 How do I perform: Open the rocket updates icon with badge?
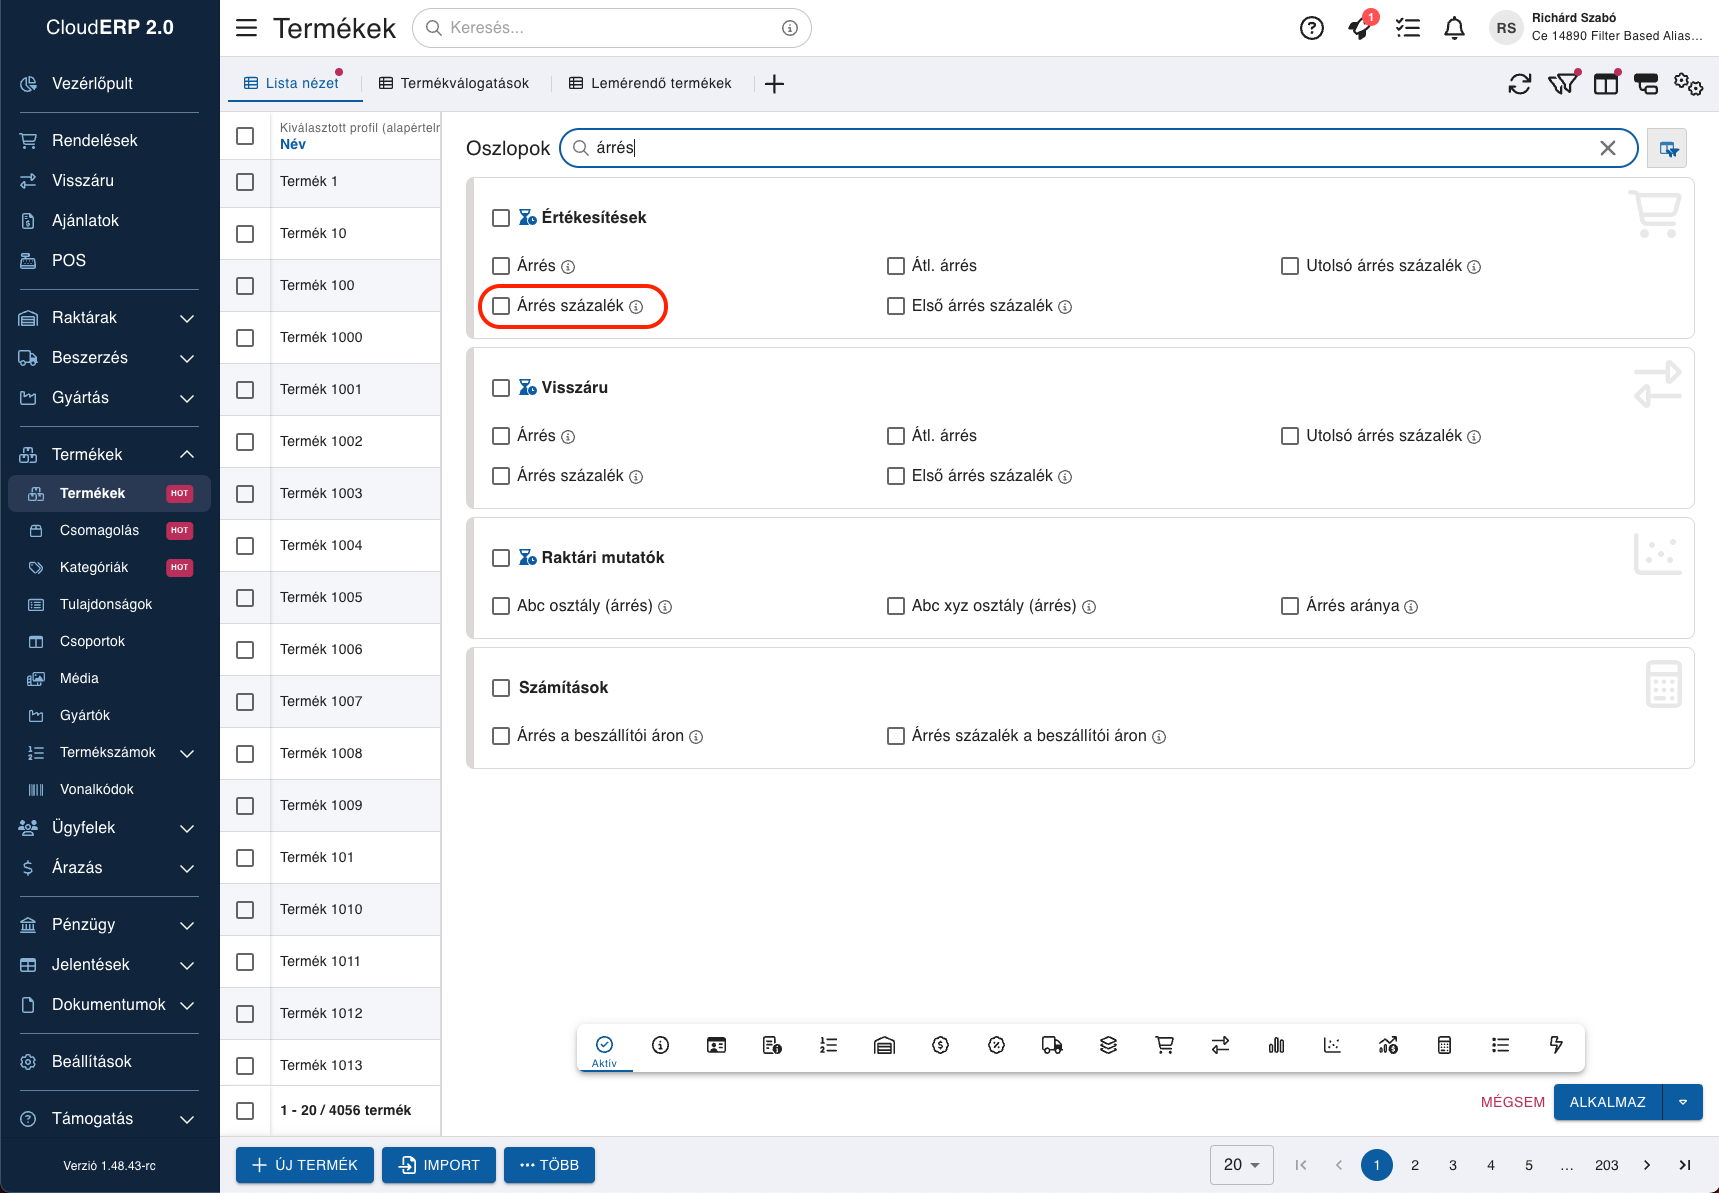coord(1360,27)
